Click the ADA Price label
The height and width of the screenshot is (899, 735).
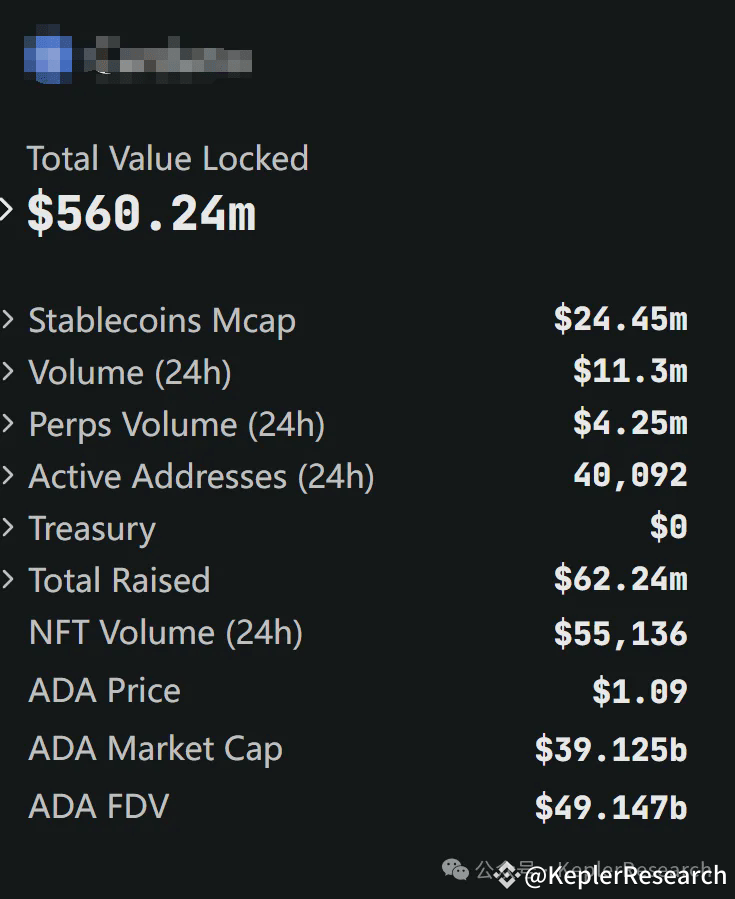coord(105,691)
